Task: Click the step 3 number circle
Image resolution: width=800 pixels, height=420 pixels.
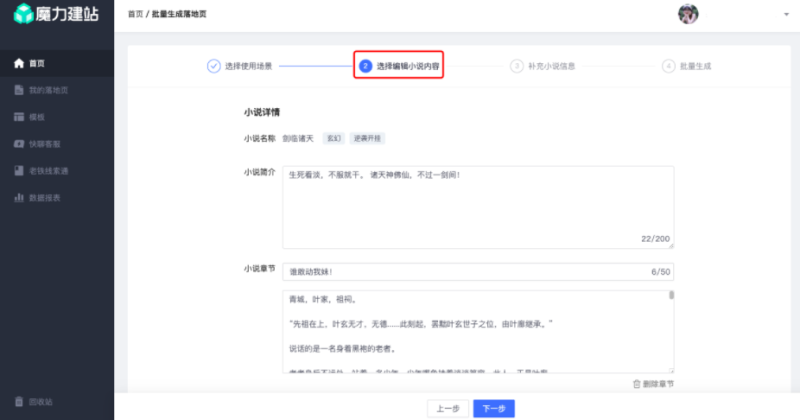Action: coord(517,66)
